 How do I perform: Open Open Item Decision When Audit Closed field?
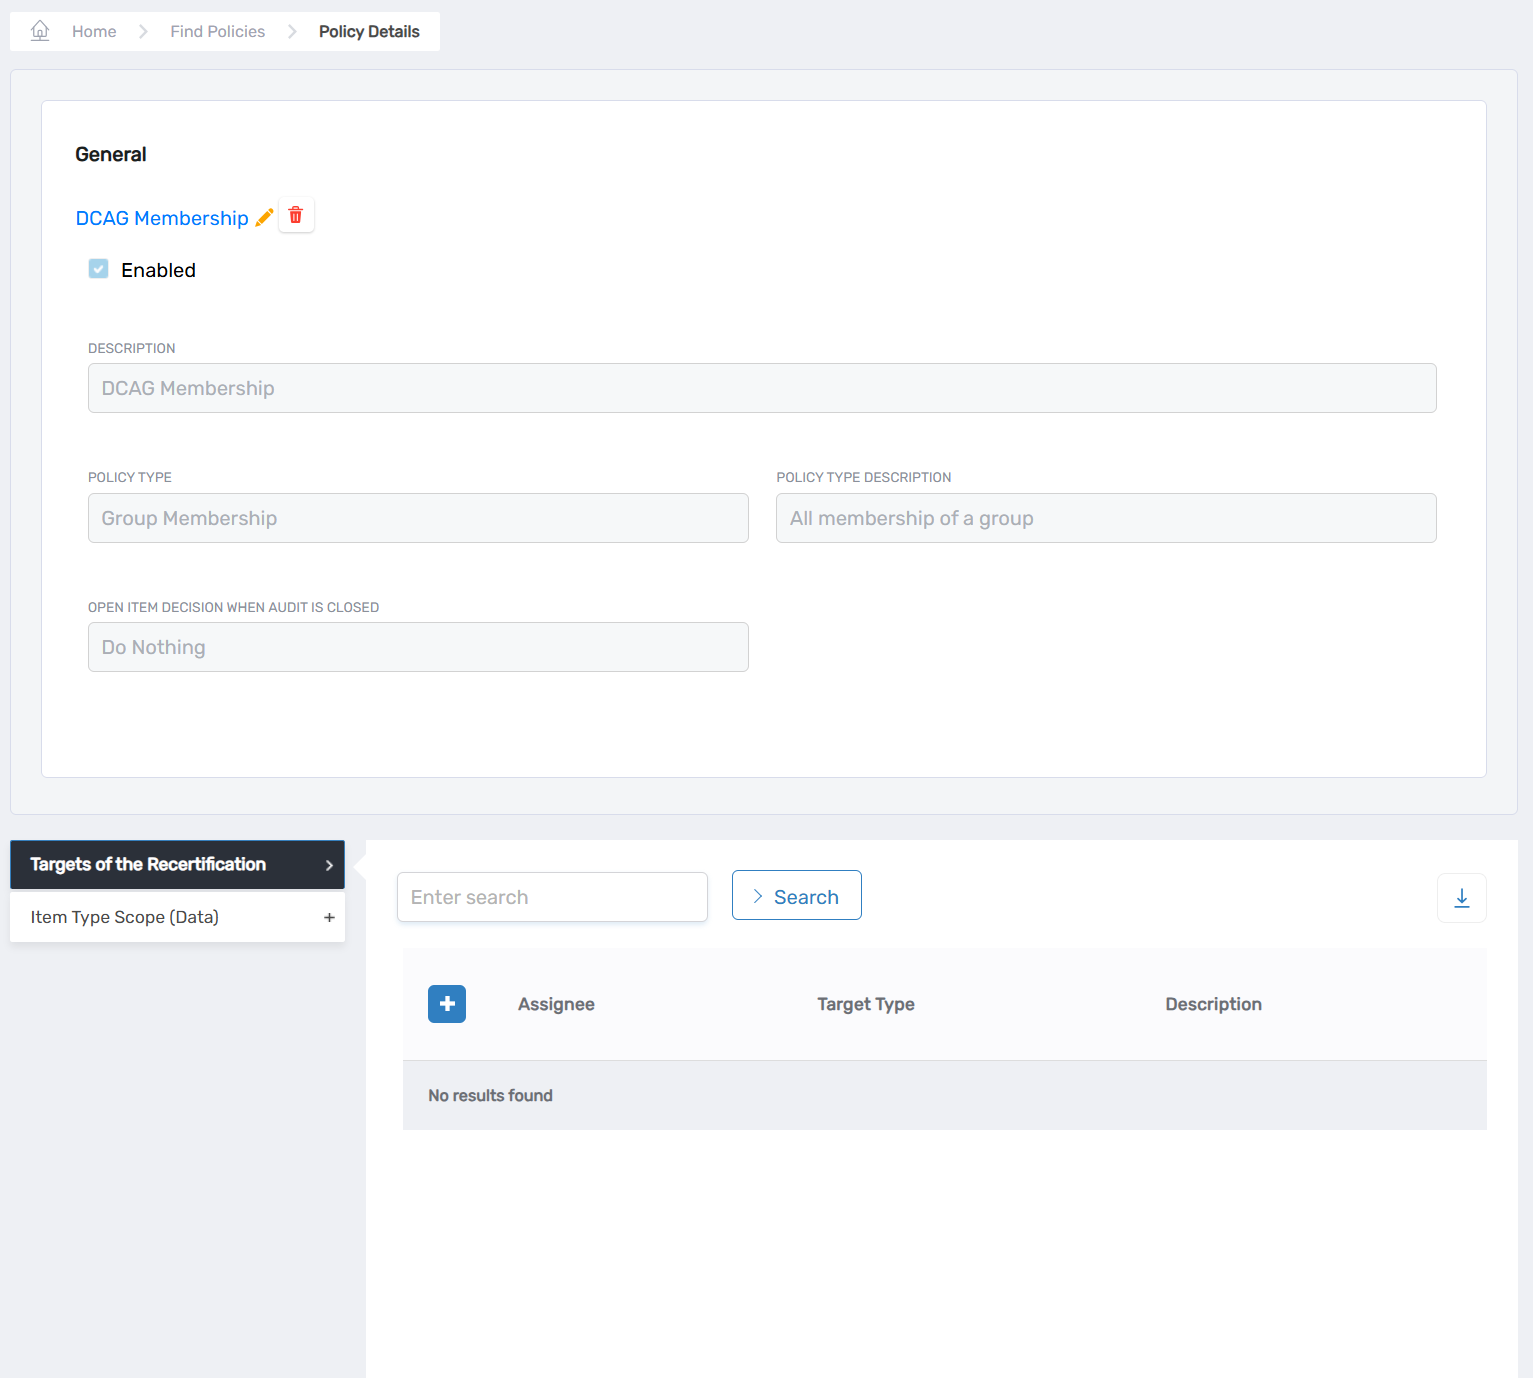click(x=418, y=647)
